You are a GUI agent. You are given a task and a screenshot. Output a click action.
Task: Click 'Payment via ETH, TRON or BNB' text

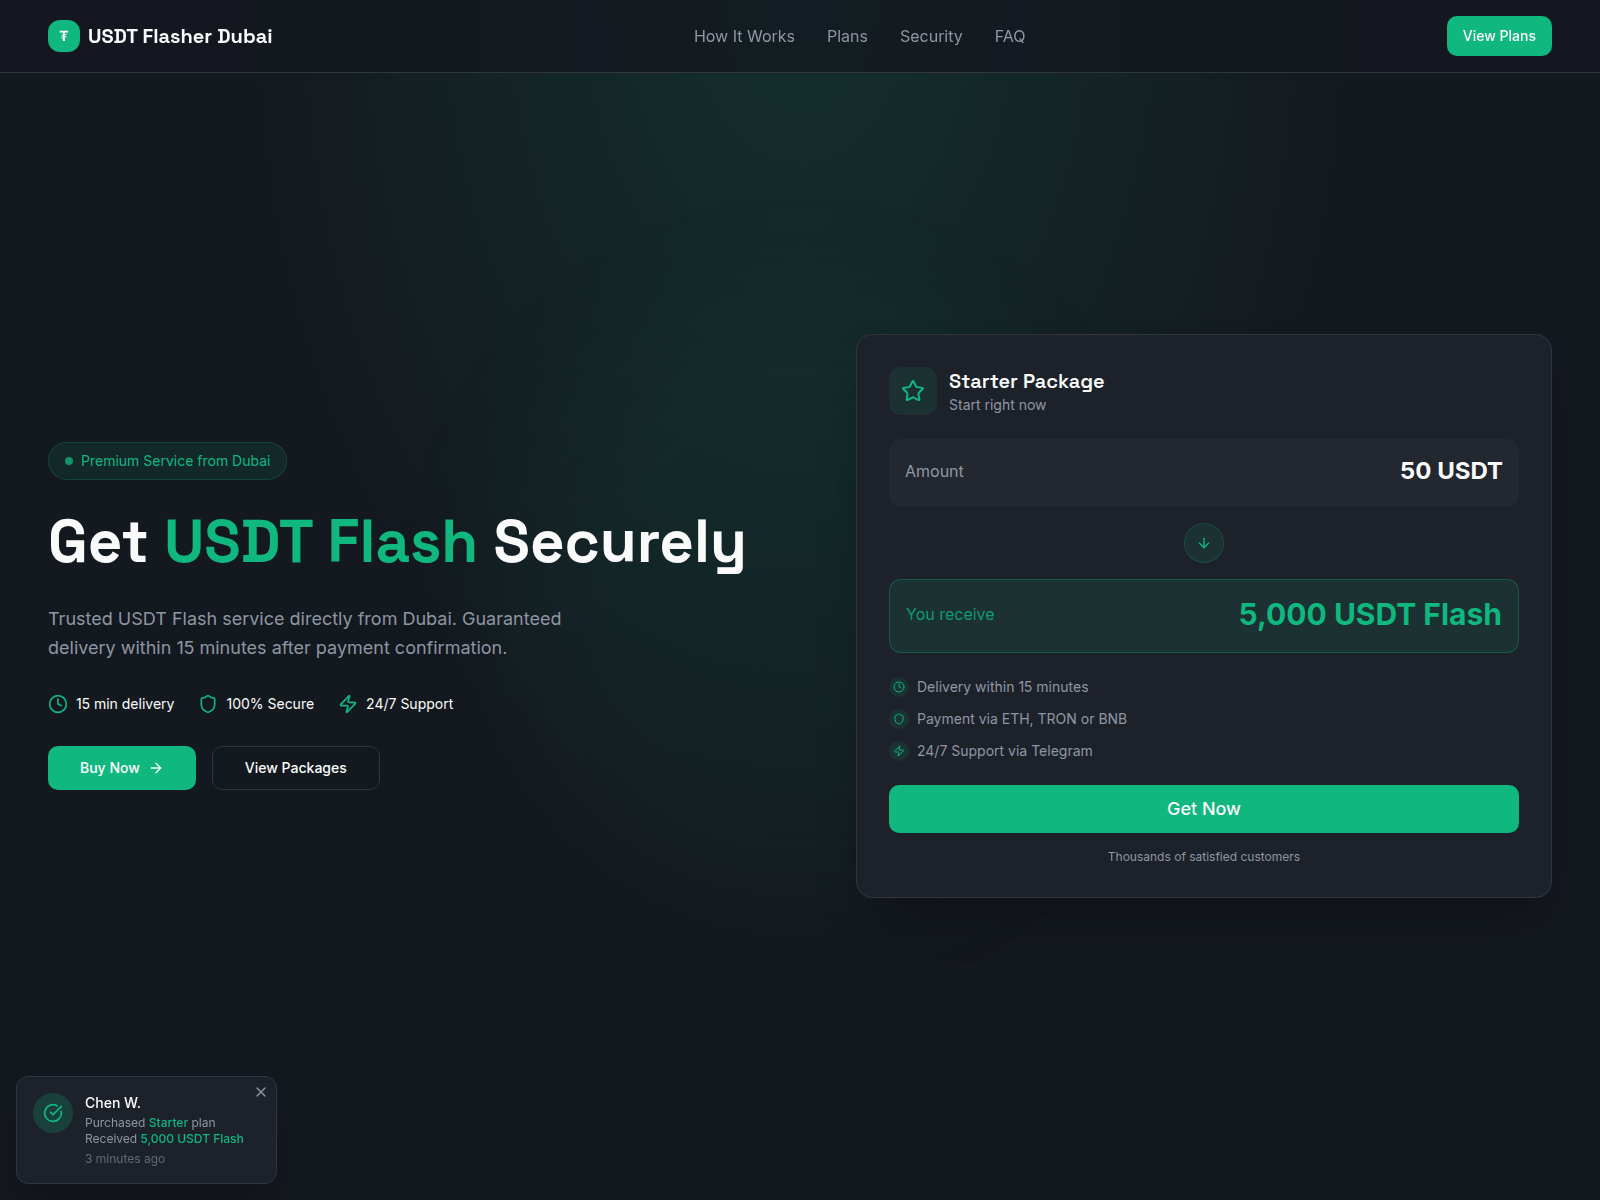1022,719
